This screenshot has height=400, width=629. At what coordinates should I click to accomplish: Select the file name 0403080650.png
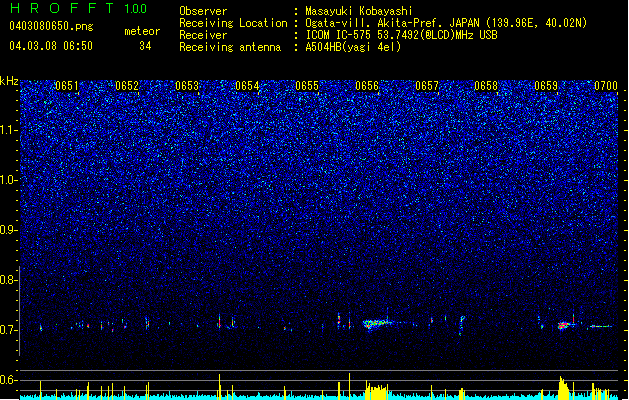click(x=51, y=26)
